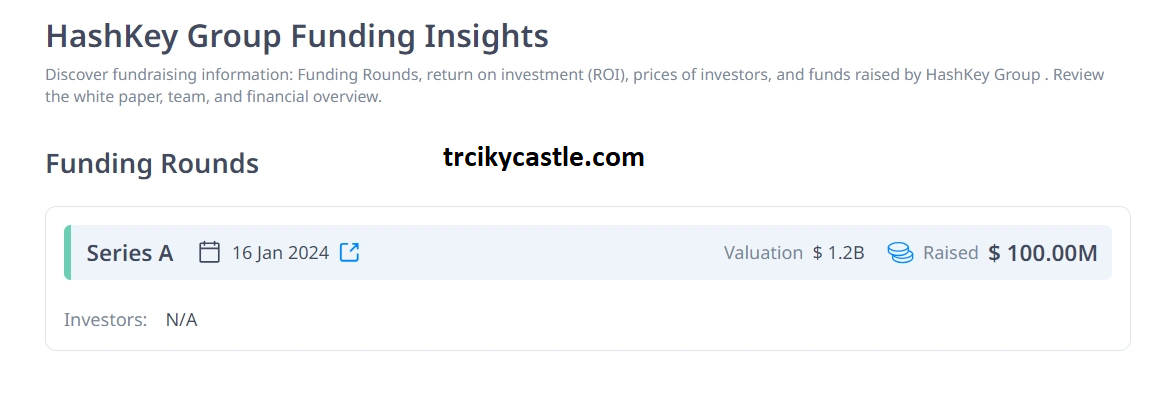Click the $ 100.00M raised amount
The width and height of the screenshot is (1162, 402).
(x=1043, y=253)
